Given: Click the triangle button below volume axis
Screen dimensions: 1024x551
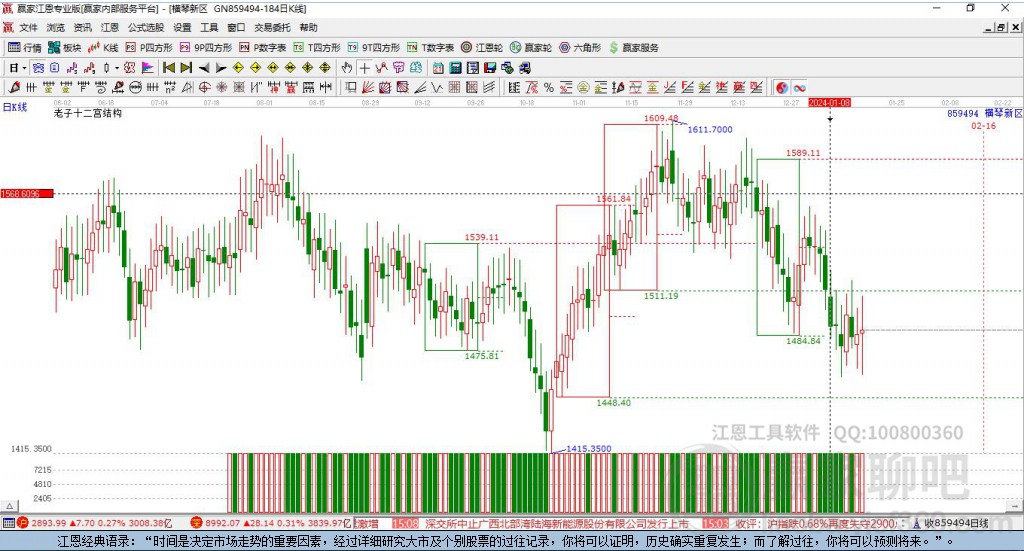Looking at the screenshot, I should coord(9,506).
